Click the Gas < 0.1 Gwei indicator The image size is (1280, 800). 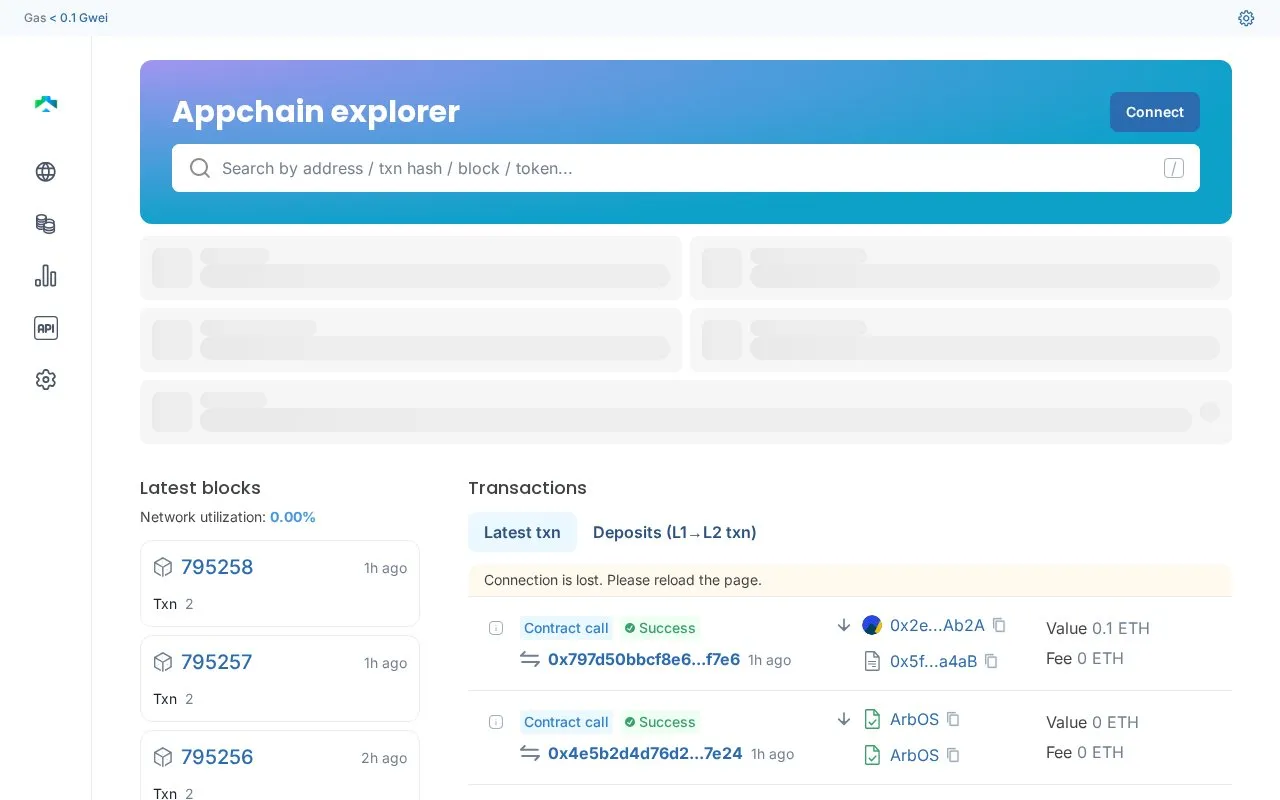66,18
